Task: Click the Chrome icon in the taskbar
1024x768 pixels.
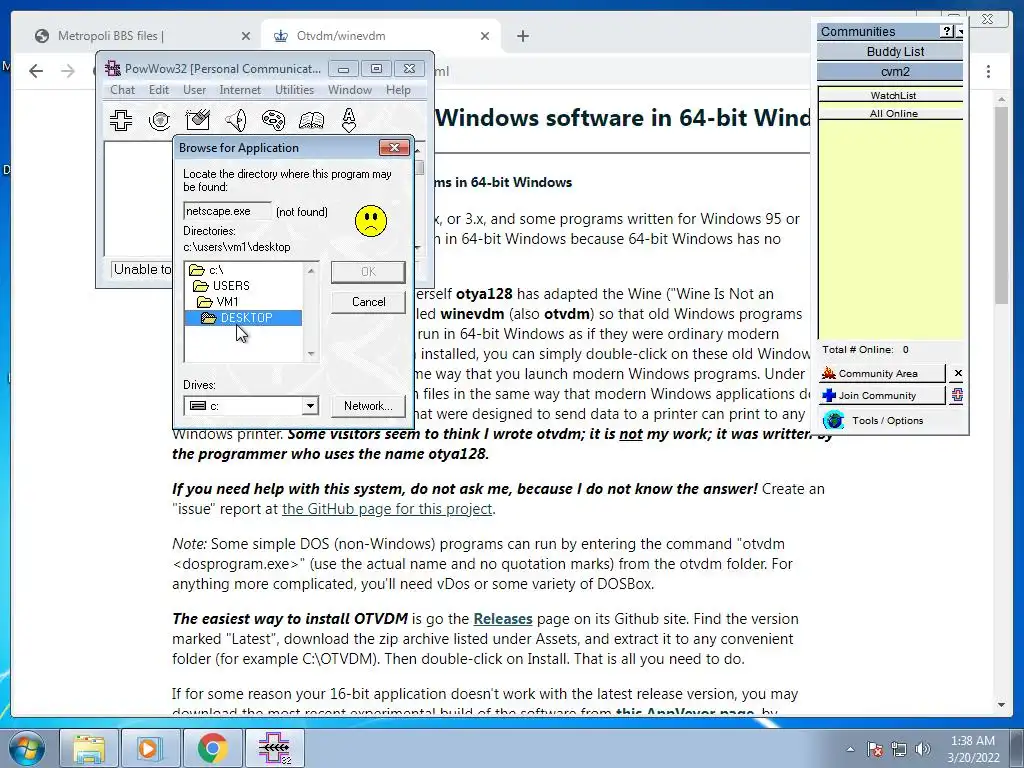Action: point(212,748)
